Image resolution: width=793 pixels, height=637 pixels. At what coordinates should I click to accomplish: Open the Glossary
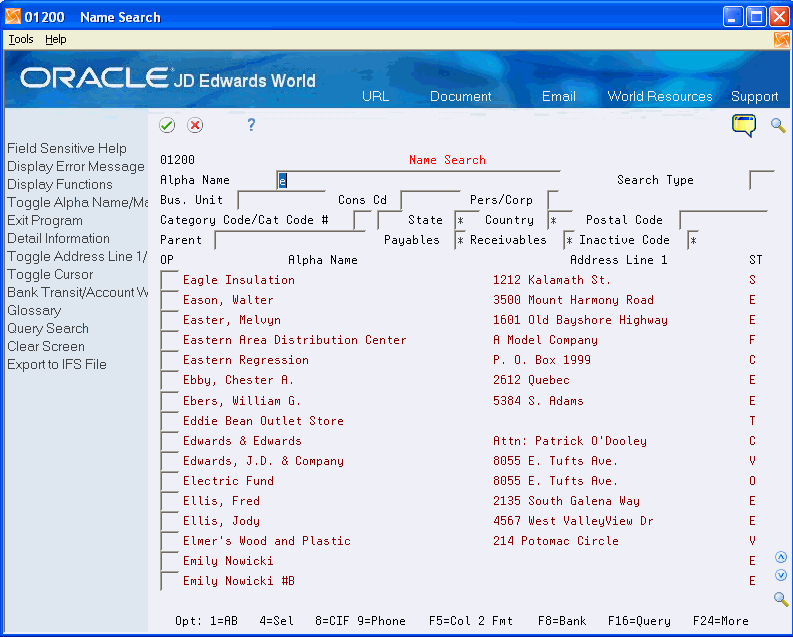coord(34,310)
